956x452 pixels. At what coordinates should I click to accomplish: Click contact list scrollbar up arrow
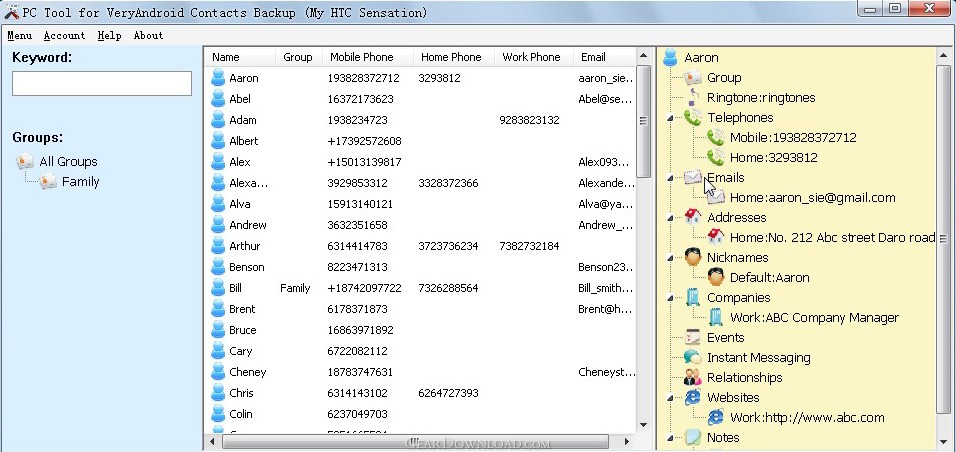pos(643,56)
